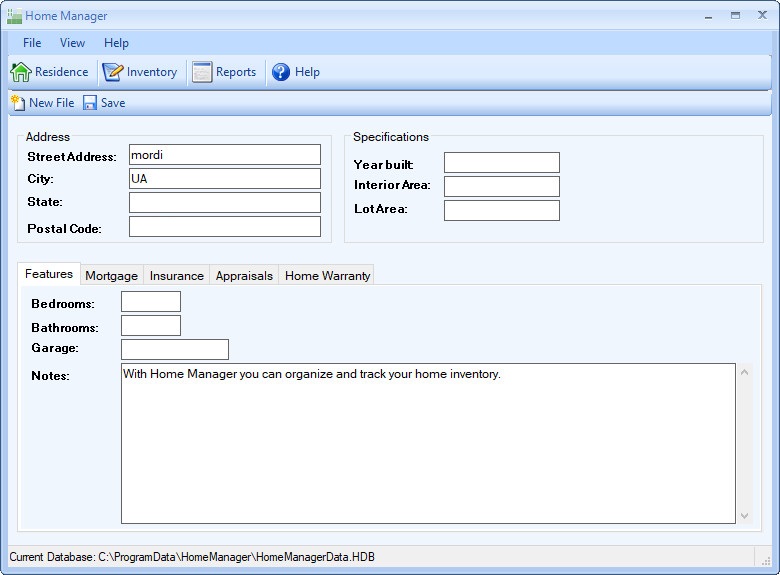This screenshot has width=780, height=575.
Task: Click the blue Help question icon
Action: tap(281, 72)
